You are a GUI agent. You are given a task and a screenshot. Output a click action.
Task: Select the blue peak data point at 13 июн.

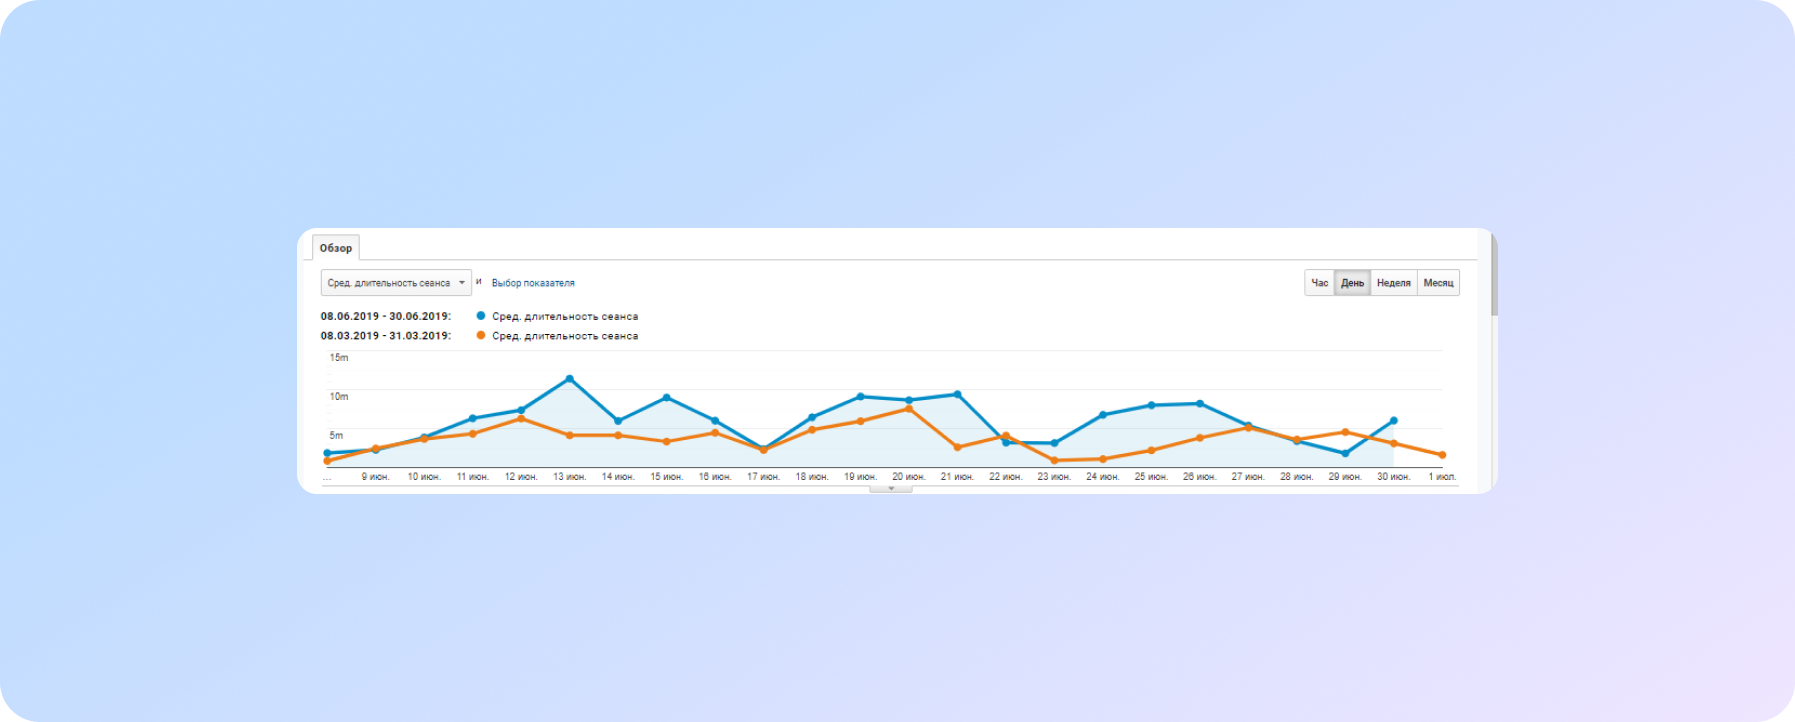pyautogui.click(x=570, y=379)
